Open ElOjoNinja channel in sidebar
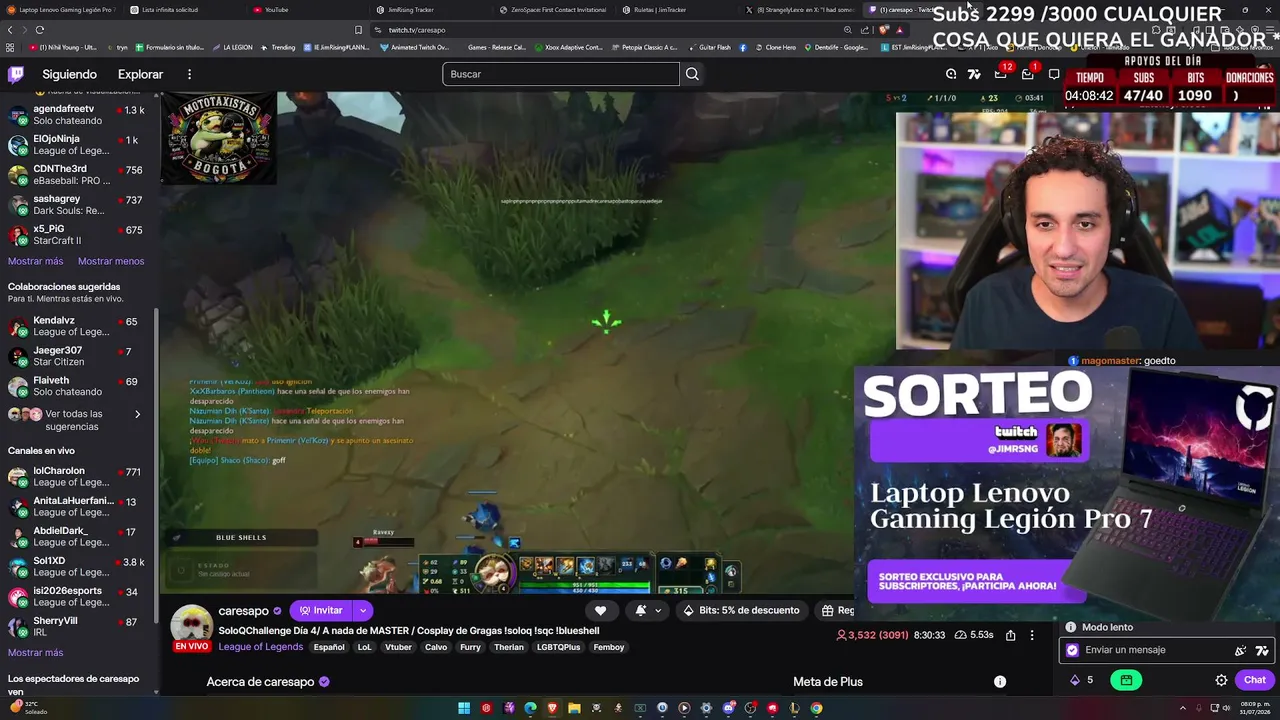 click(78, 145)
